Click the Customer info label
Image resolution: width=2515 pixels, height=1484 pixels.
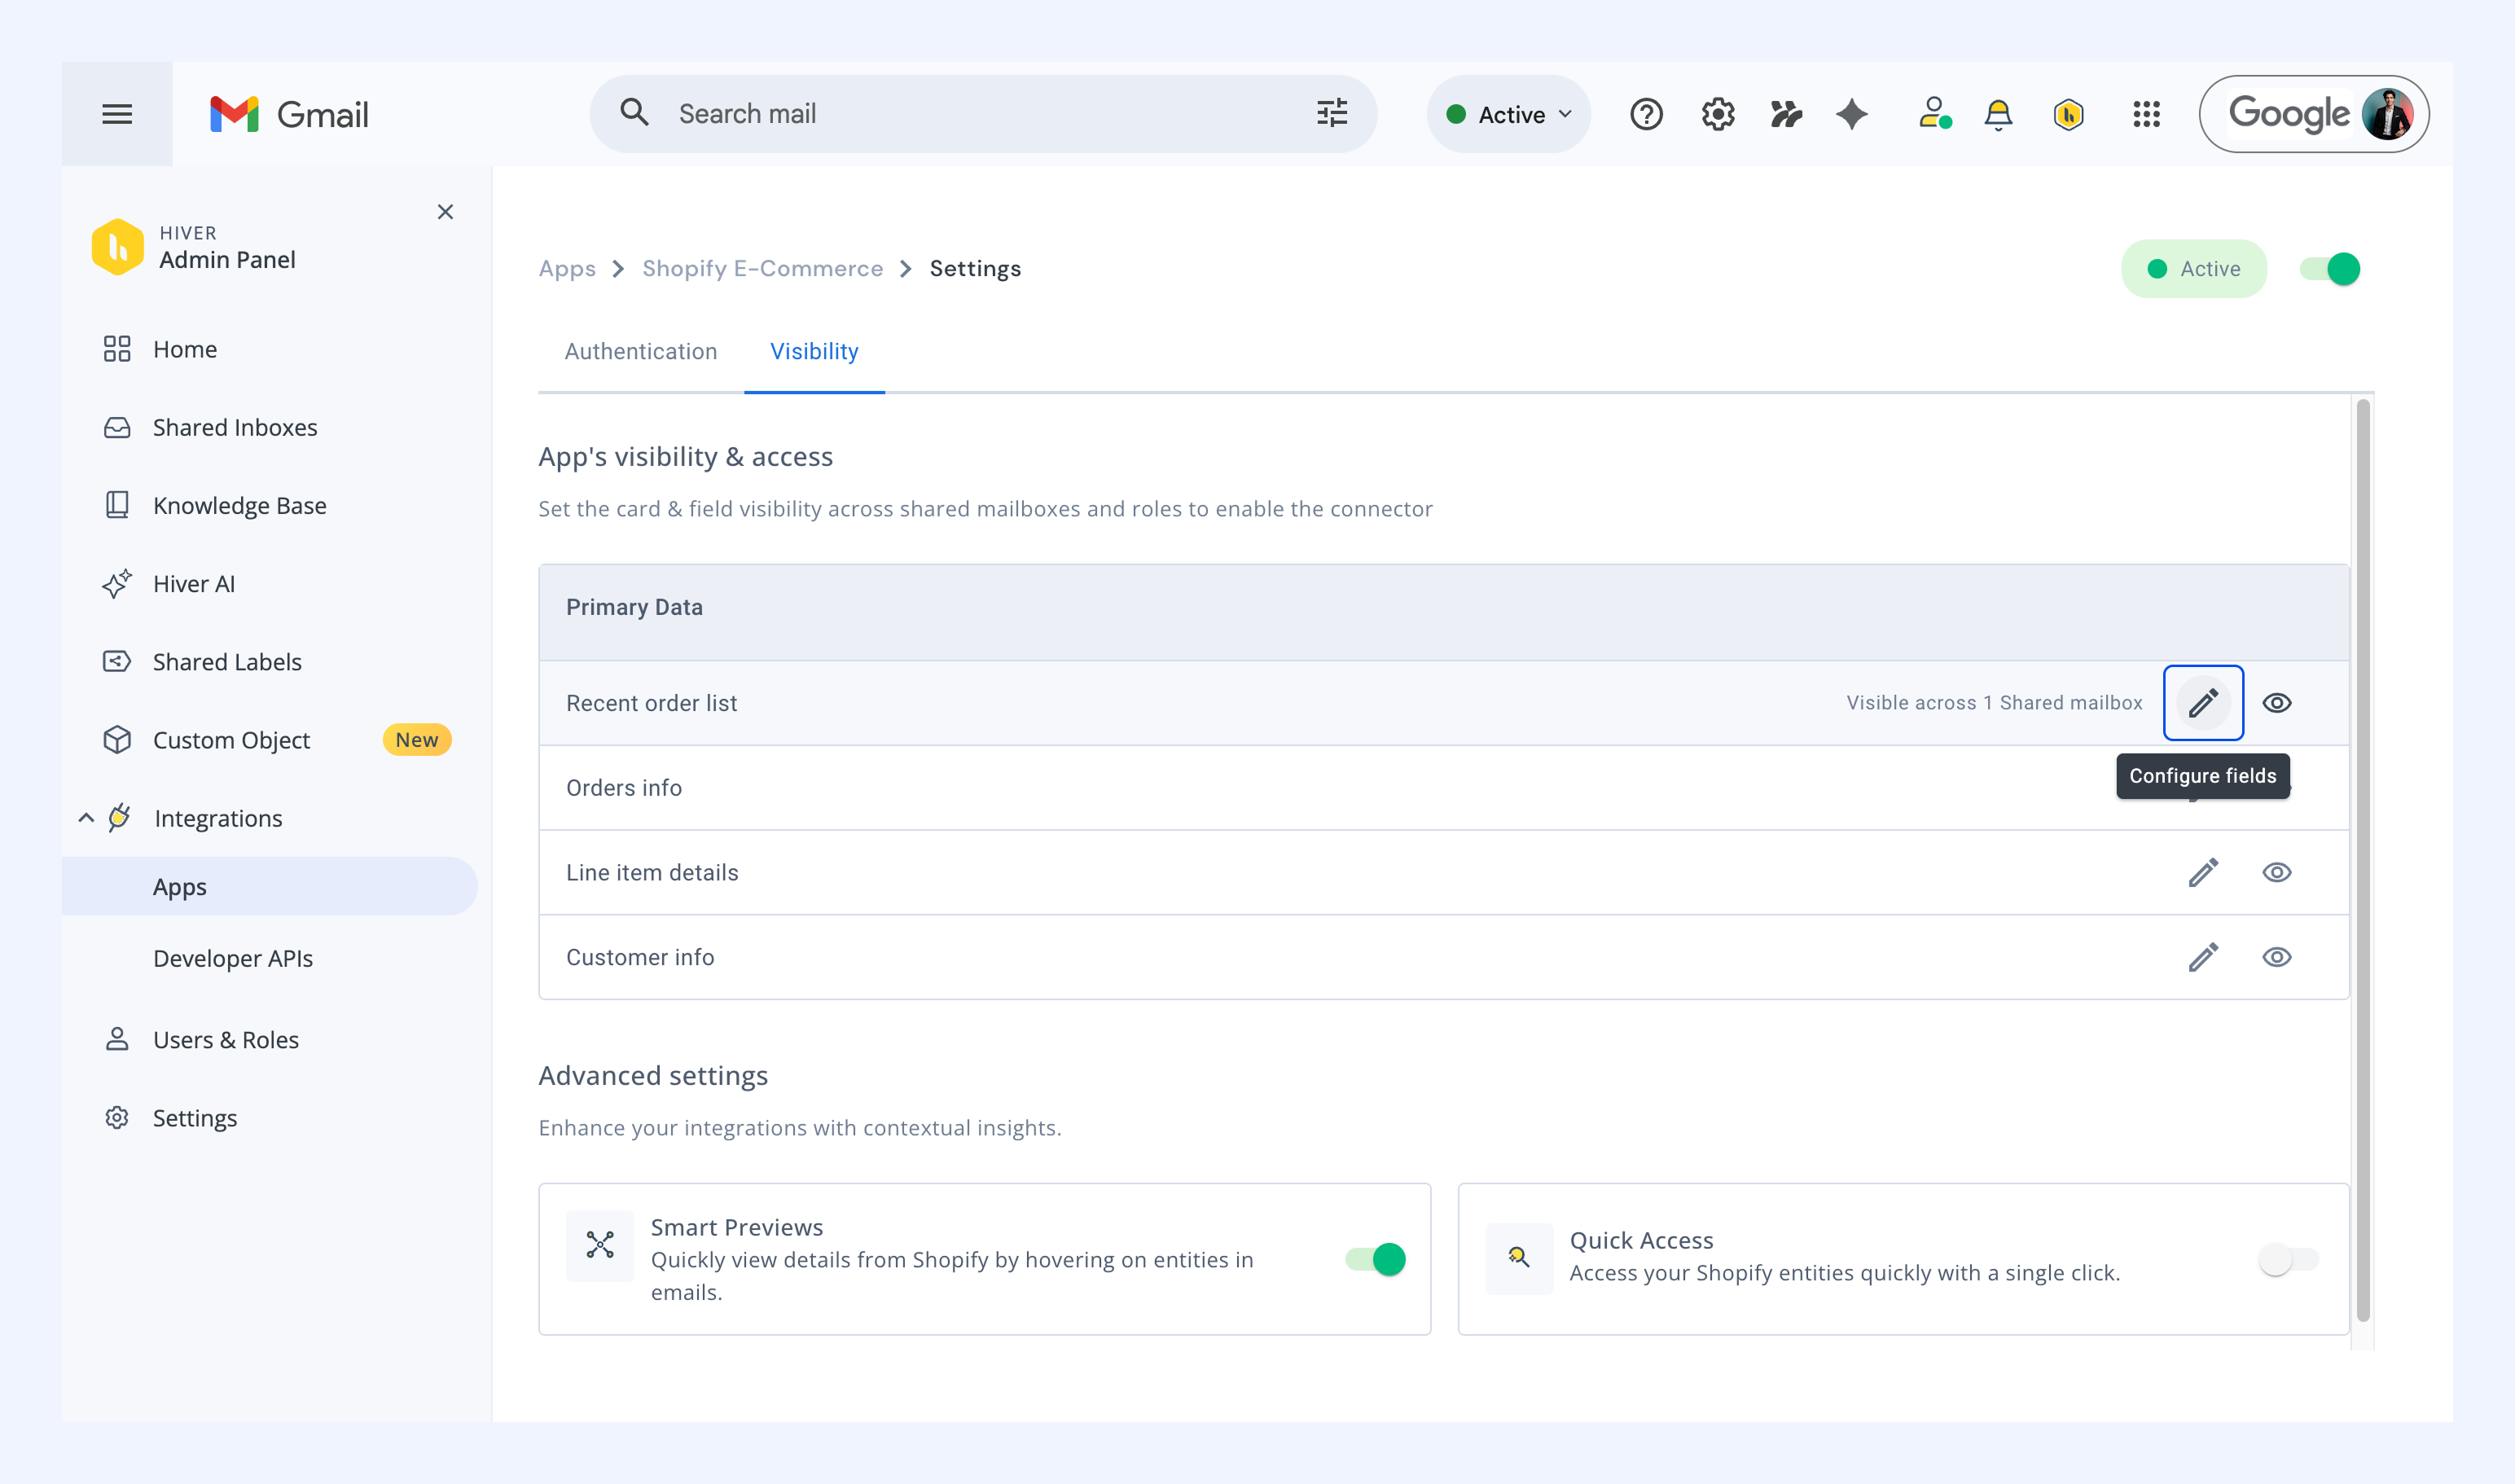pos(640,957)
